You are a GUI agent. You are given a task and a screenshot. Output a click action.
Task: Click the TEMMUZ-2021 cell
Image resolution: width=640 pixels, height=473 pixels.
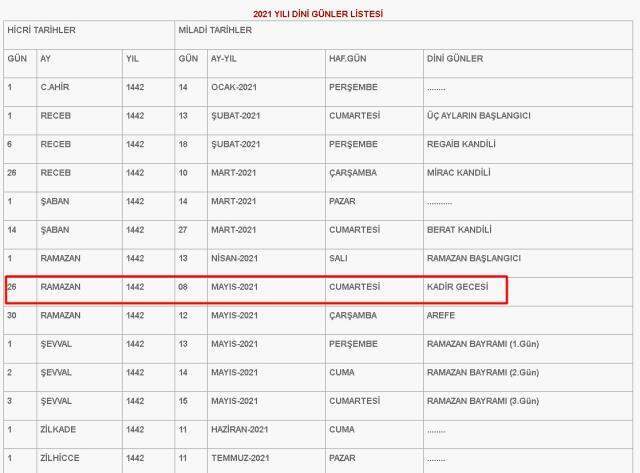(x=266, y=461)
